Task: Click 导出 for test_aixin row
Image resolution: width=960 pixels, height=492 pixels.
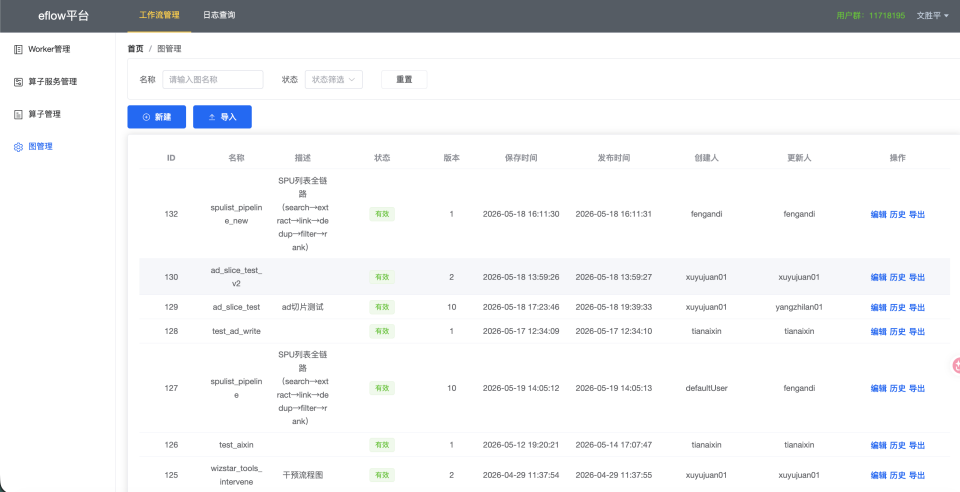Action: 917,445
